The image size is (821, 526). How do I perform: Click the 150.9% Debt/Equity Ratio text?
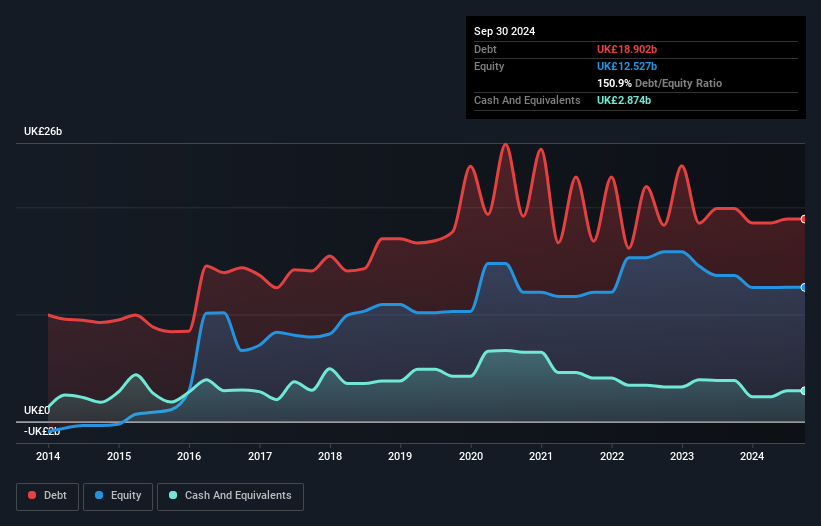659,83
